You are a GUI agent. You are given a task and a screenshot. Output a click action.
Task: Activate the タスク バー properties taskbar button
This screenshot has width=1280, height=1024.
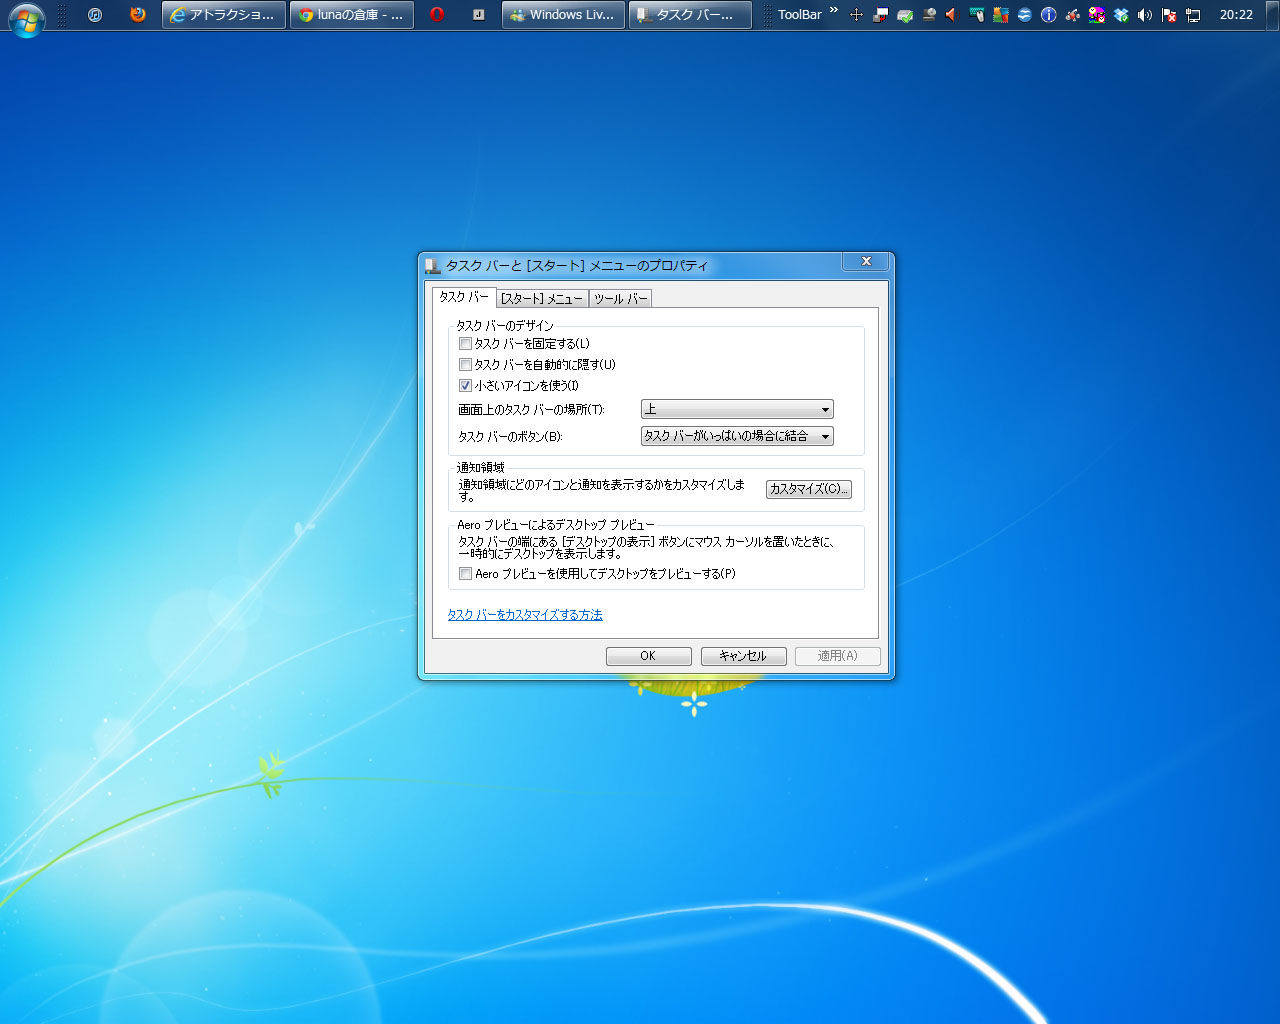click(x=690, y=15)
